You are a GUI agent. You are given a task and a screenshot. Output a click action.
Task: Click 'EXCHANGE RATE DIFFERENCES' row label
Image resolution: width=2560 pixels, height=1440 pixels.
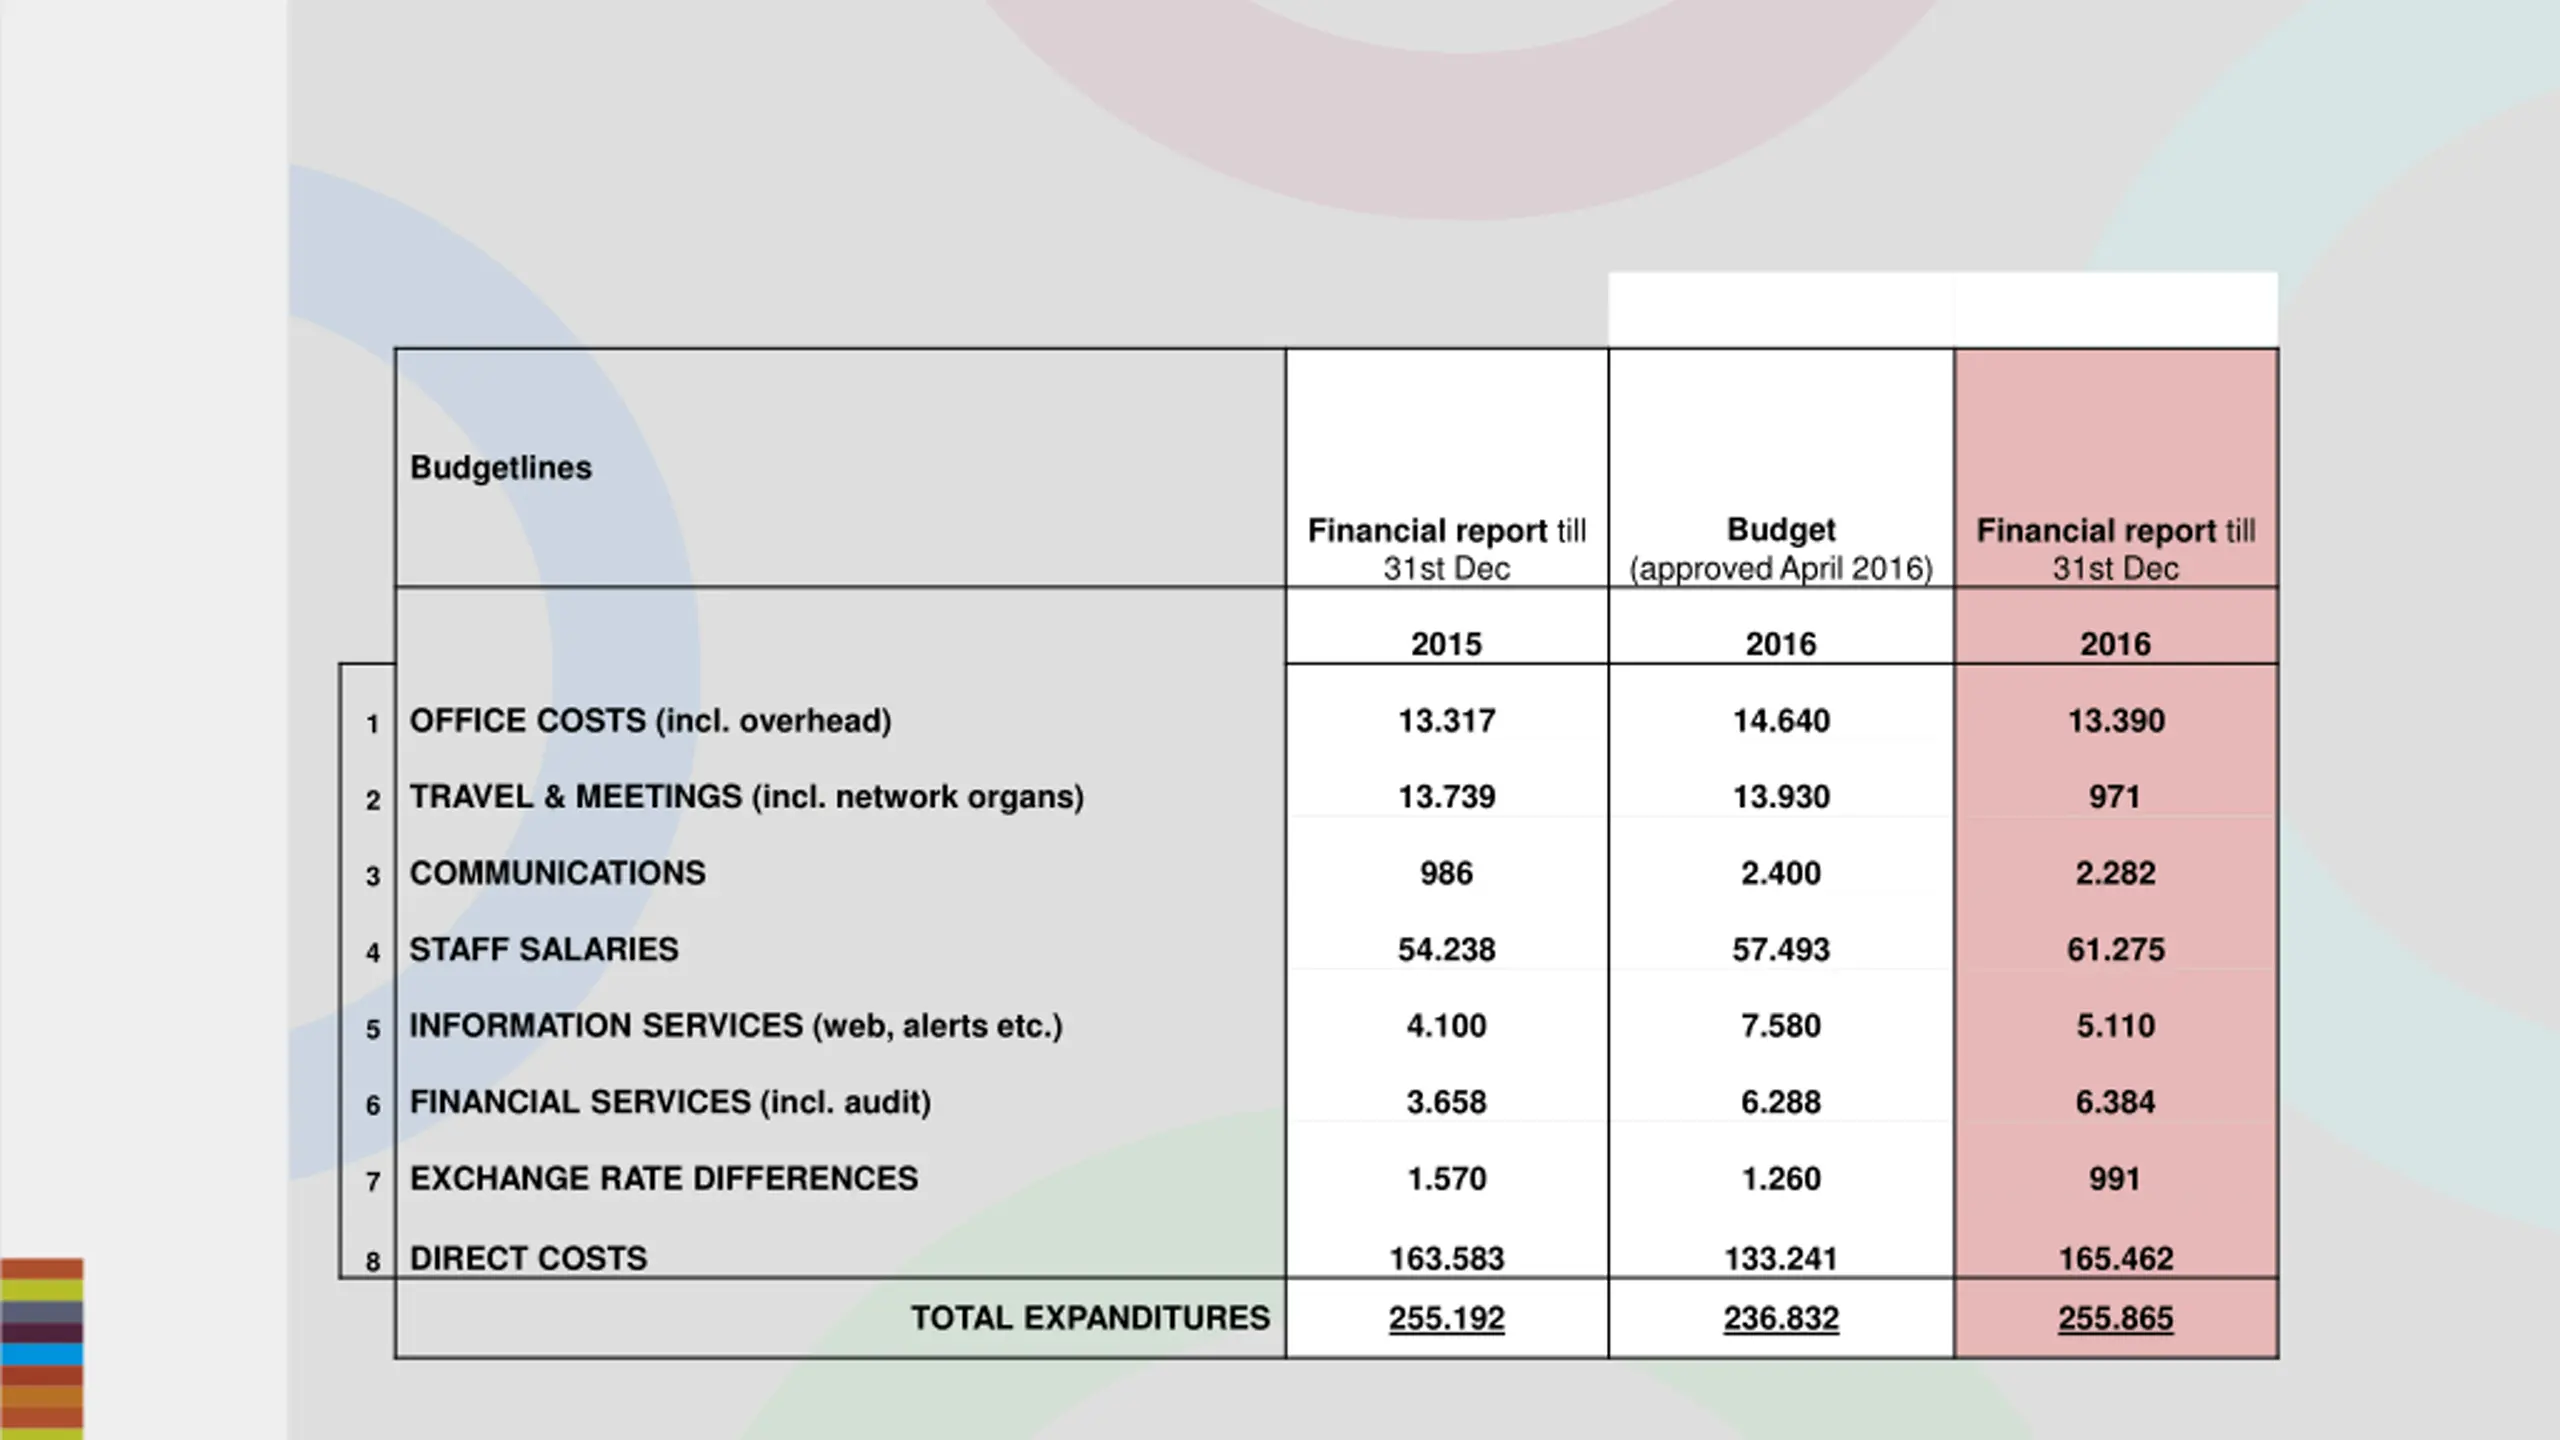[664, 1178]
